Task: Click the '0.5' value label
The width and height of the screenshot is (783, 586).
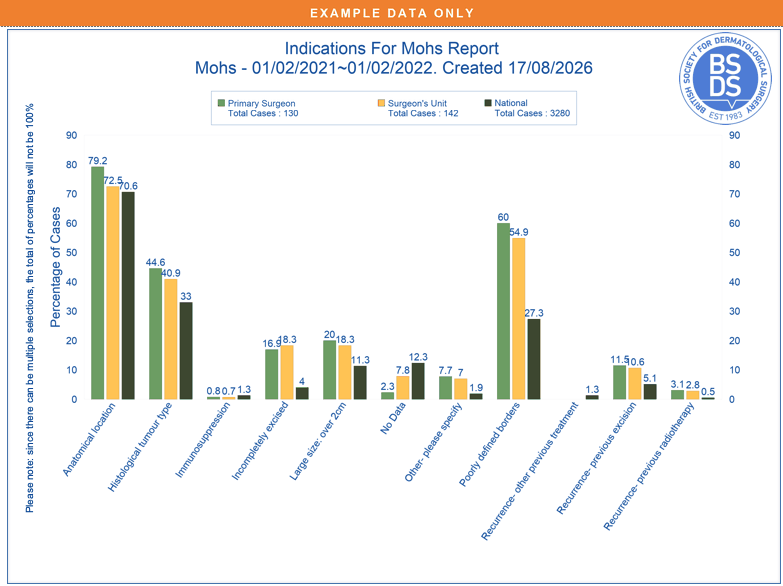Action: (708, 392)
